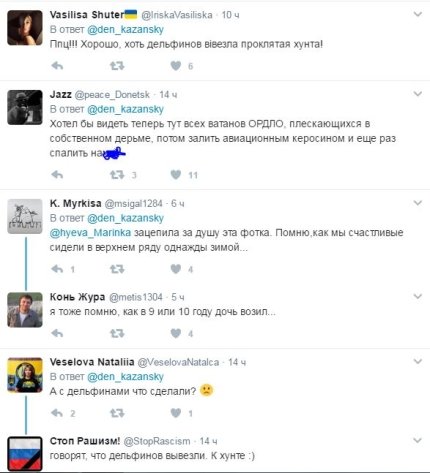Retweet the Jazz tweet with 3 retweets
The image size is (430, 473).
[117, 175]
